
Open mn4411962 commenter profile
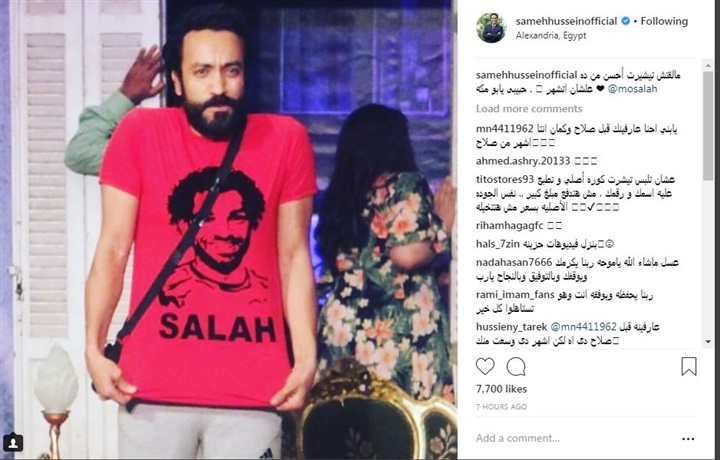pos(505,129)
